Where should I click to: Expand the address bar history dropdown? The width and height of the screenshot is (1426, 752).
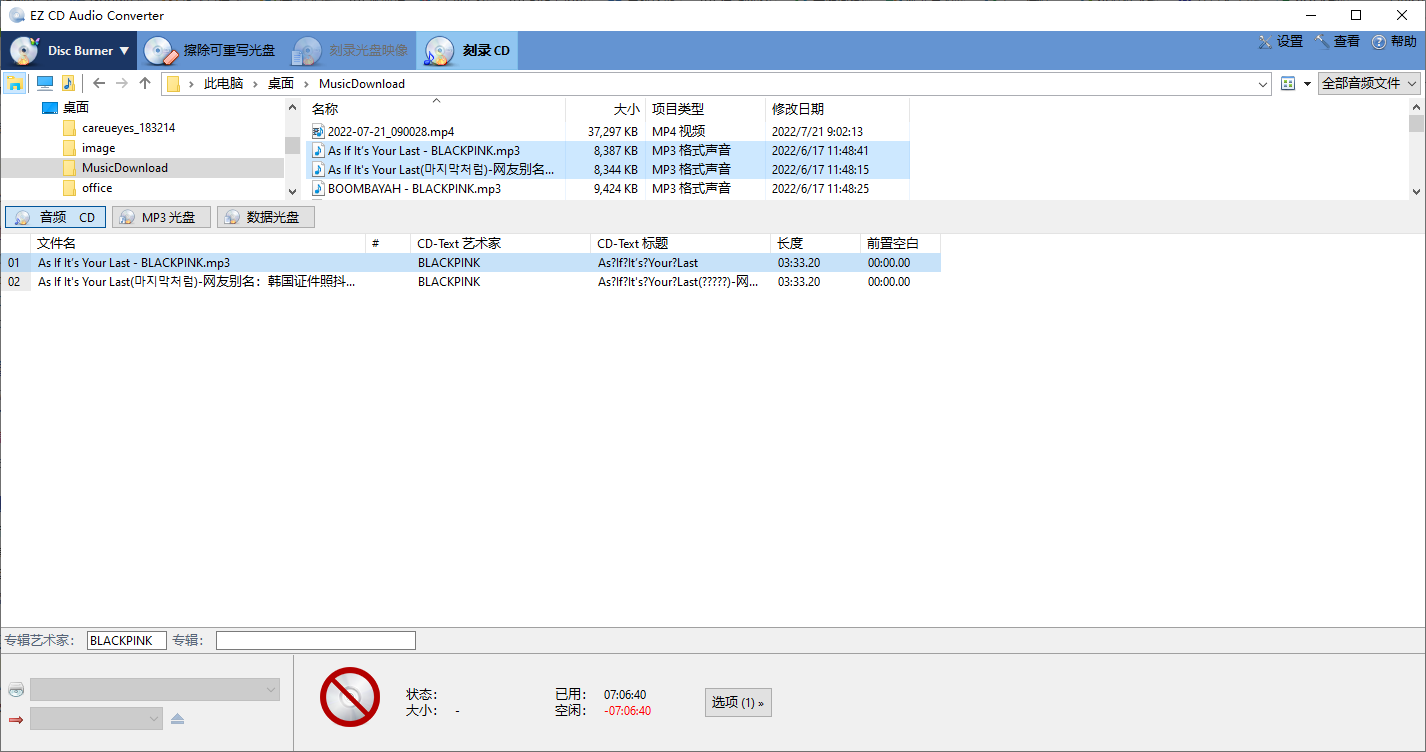(1263, 84)
